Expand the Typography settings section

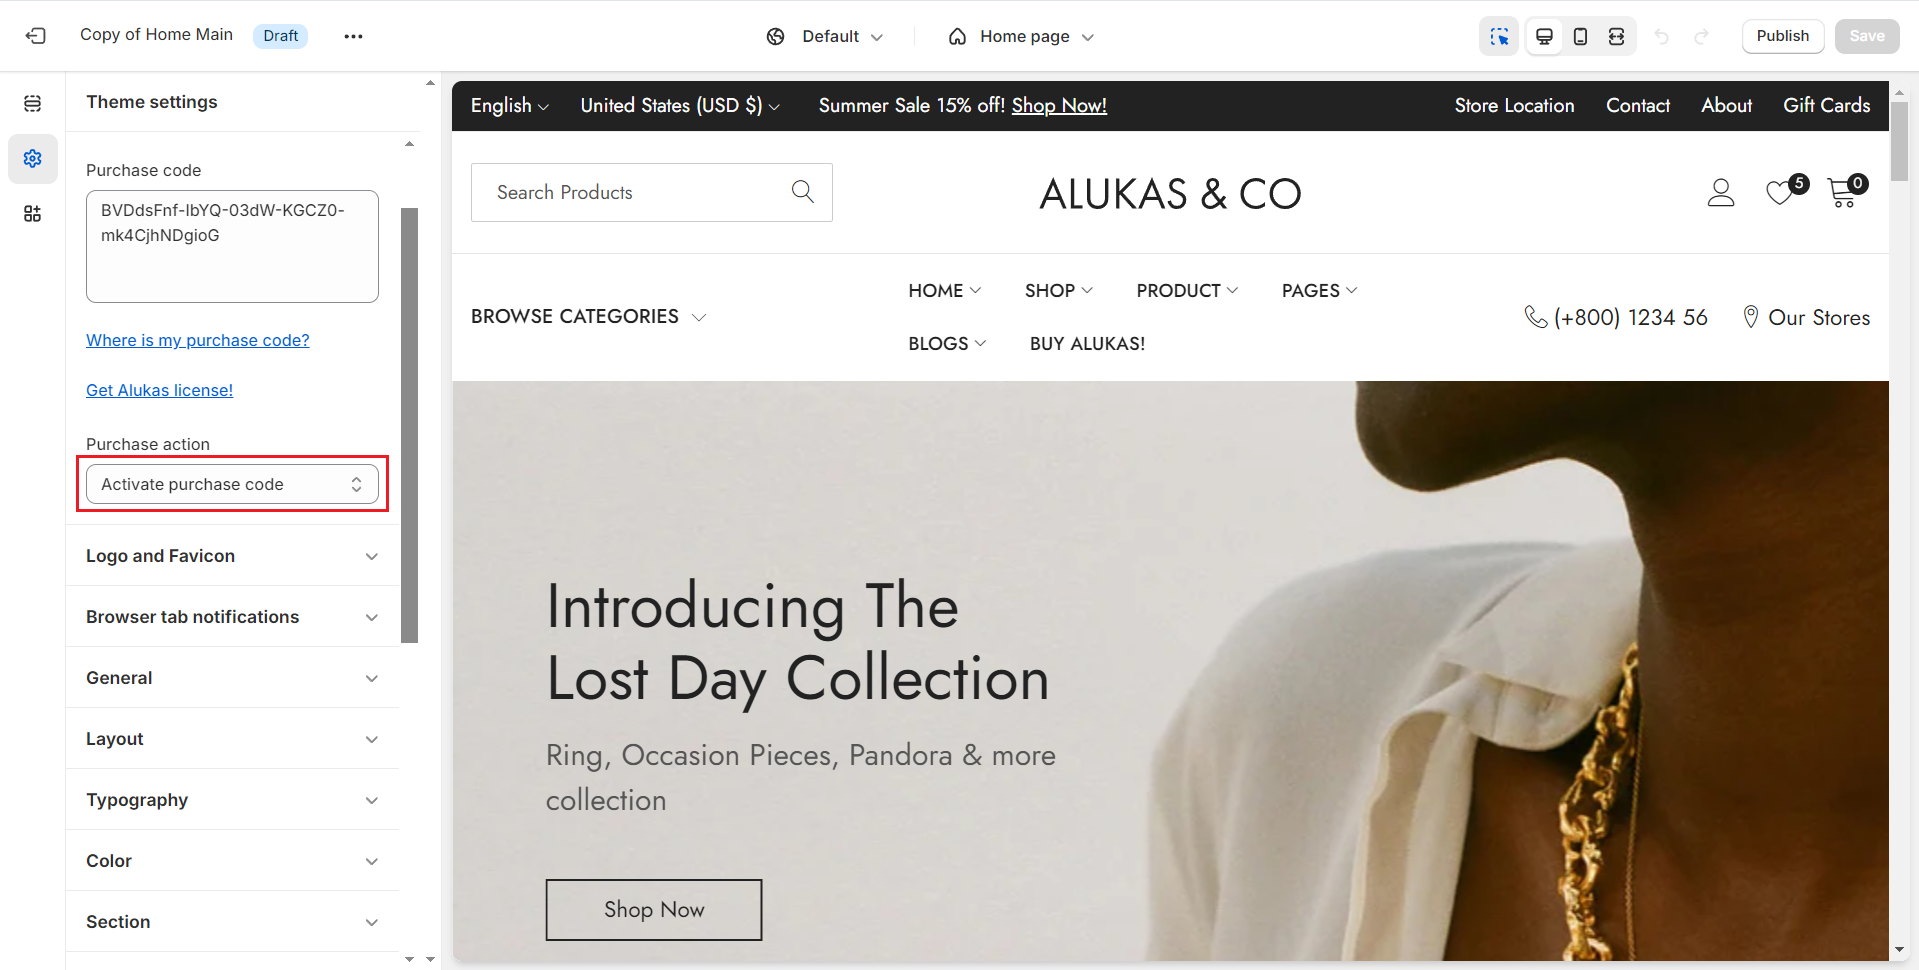click(232, 800)
